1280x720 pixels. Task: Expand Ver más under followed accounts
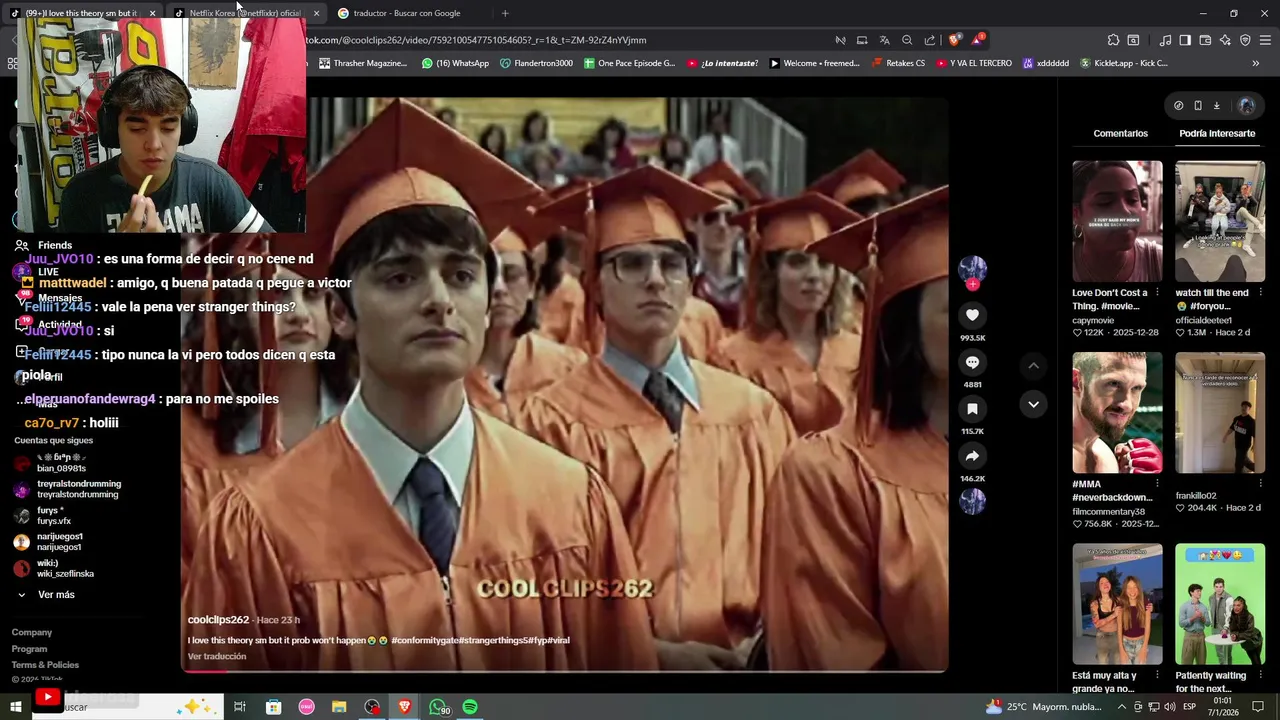(56, 595)
